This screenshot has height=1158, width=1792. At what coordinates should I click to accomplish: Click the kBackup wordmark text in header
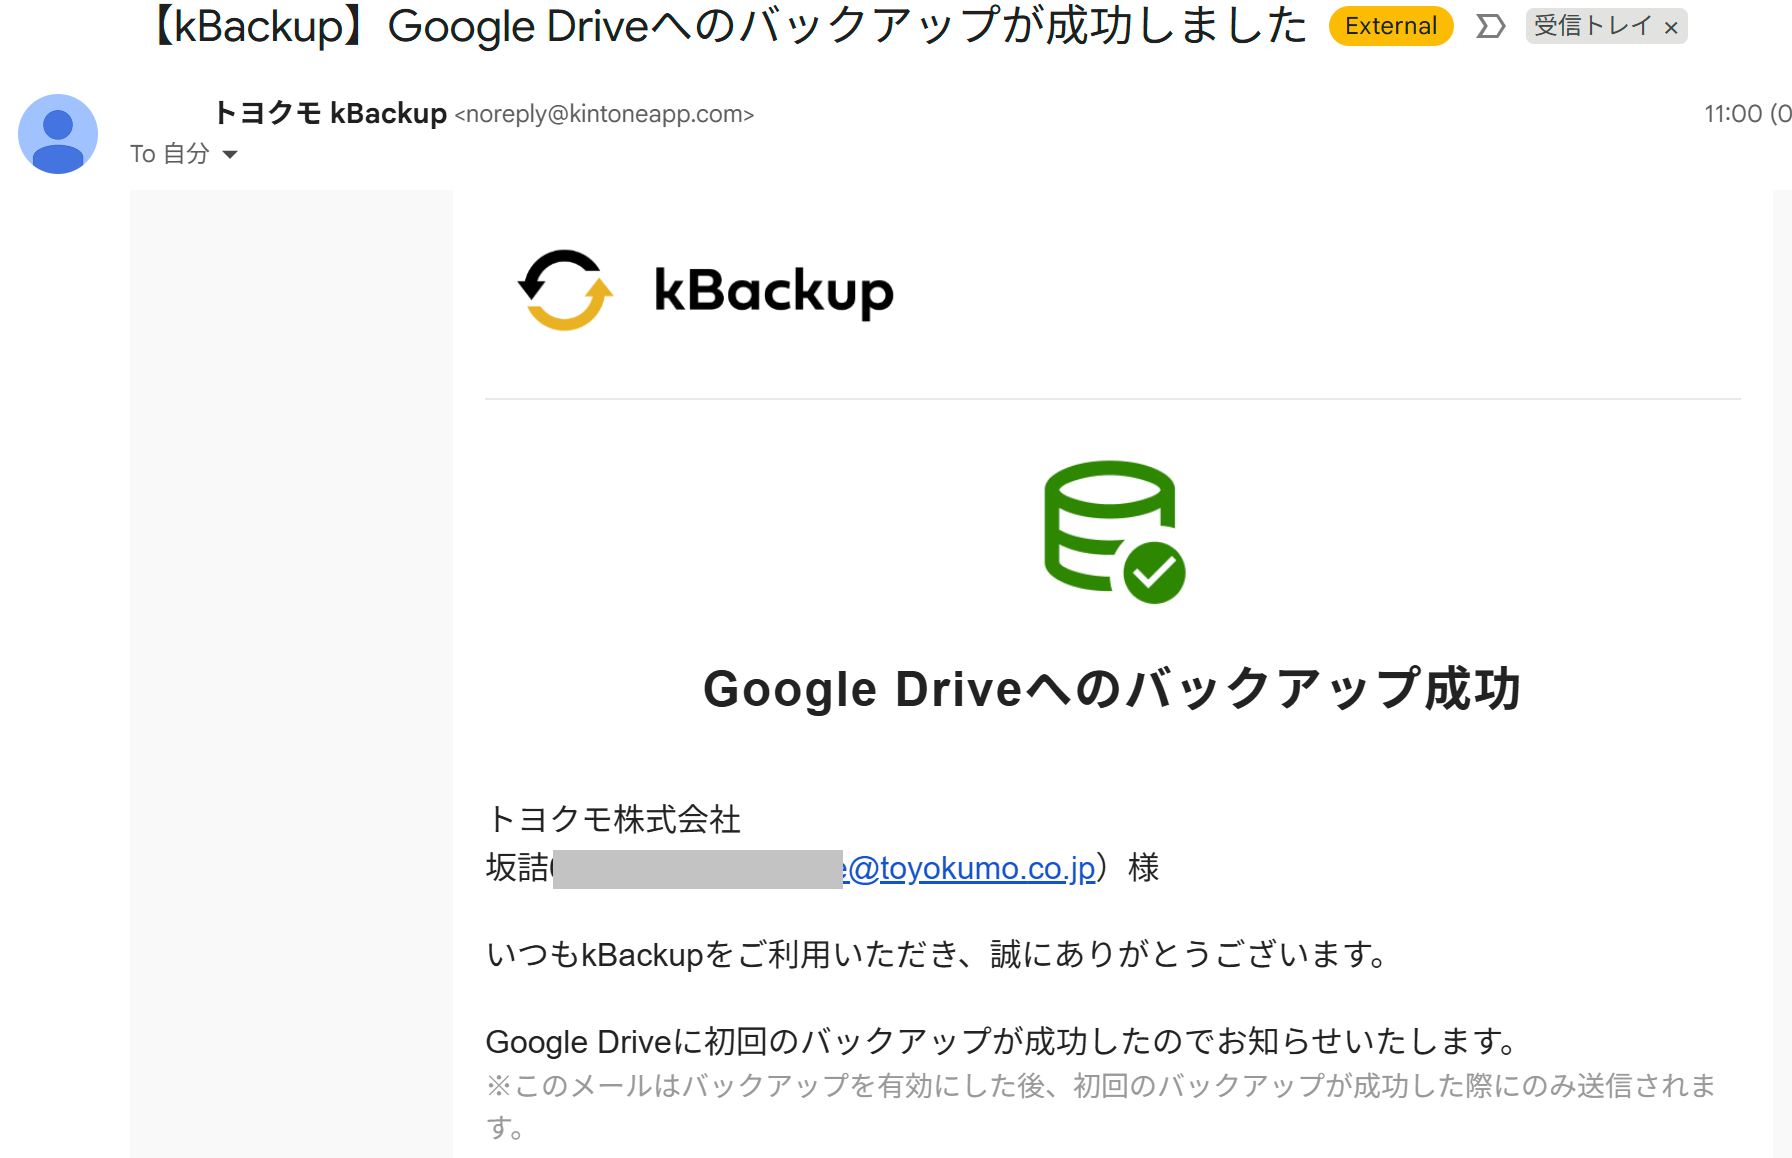click(x=773, y=291)
